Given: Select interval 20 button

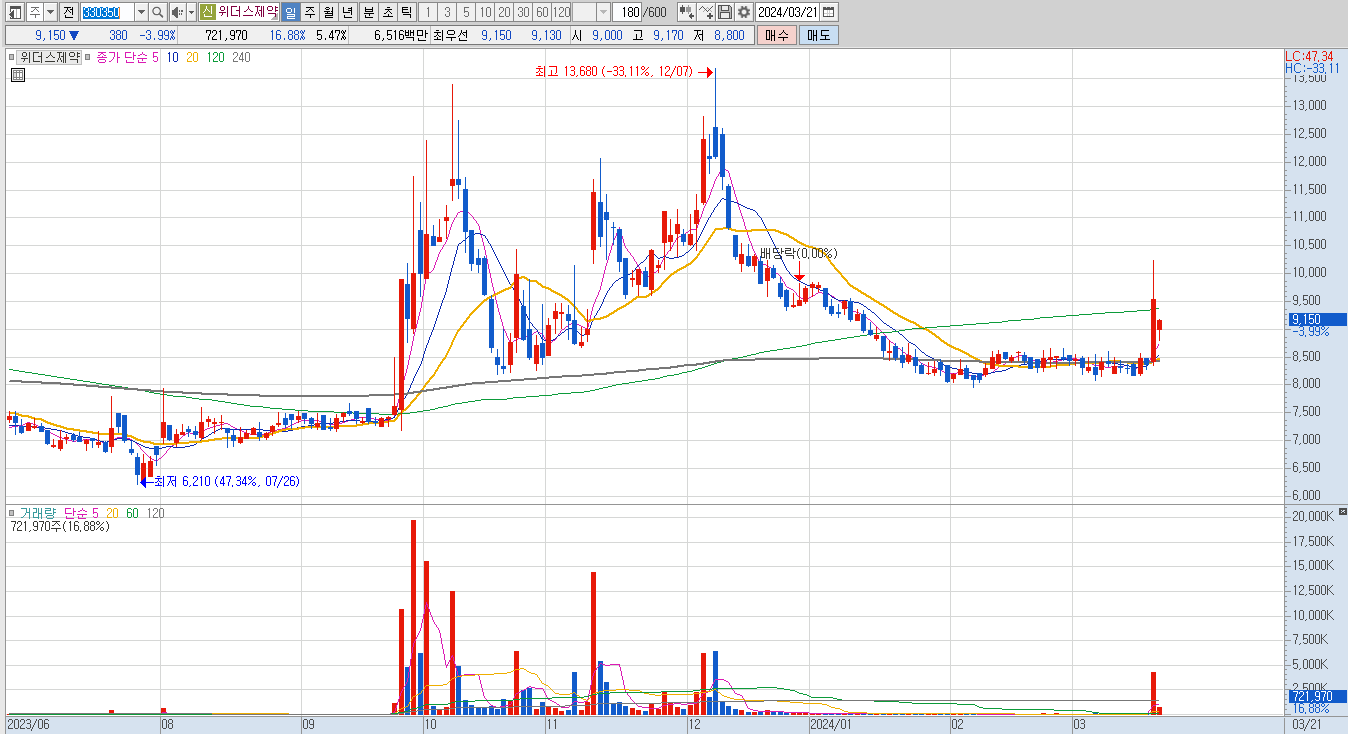Looking at the screenshot, I should (503, 12).
